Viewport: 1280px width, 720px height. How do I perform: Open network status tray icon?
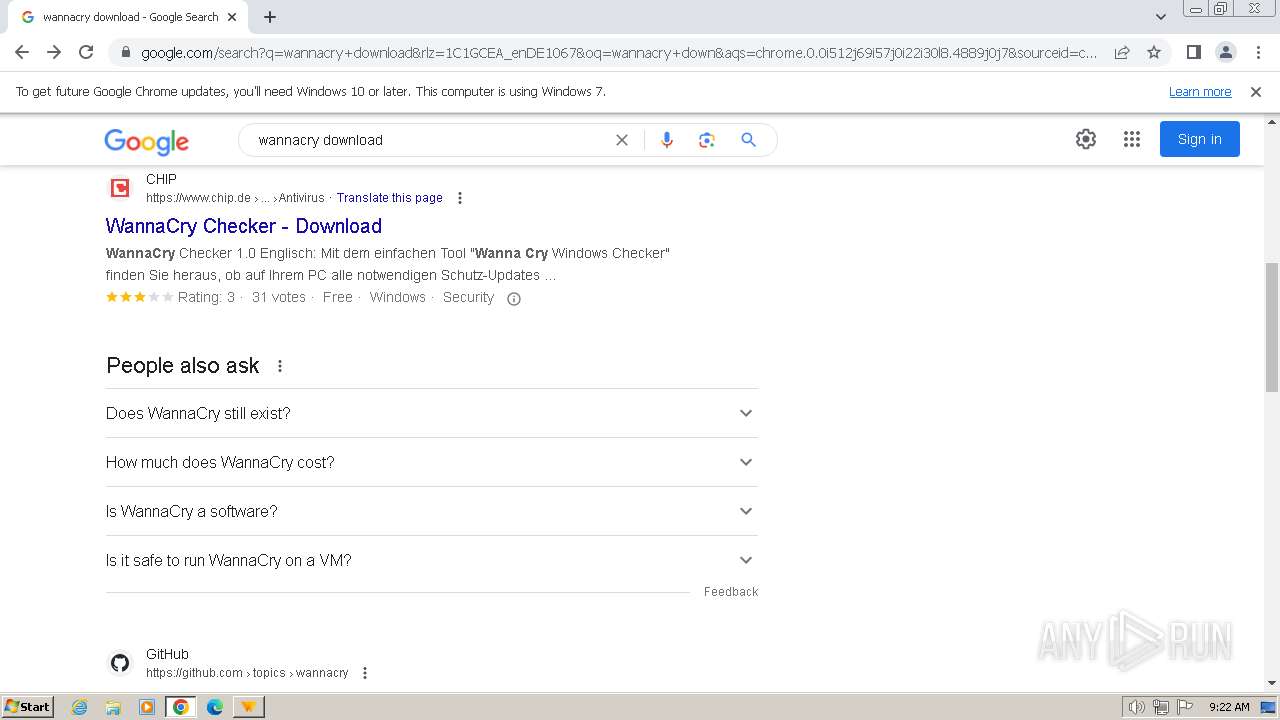tap(1161, 707)
